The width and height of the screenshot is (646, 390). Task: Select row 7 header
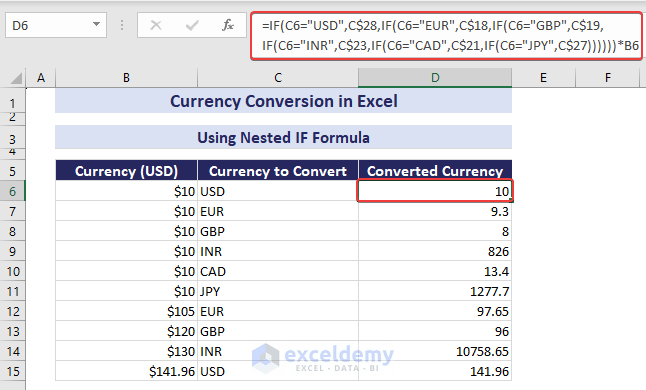pos(13,211)
